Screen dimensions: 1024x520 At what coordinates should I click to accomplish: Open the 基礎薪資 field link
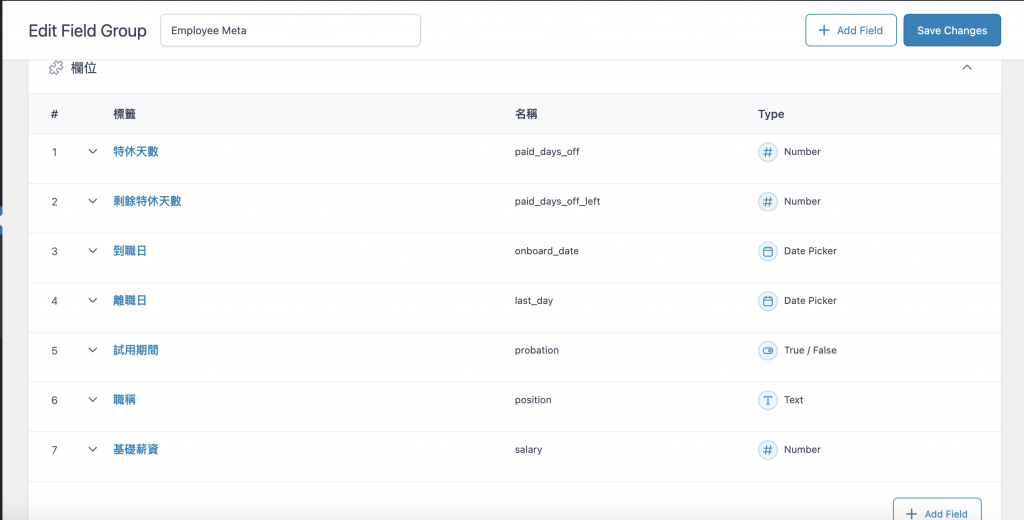pyautogui.click(x=136, y=449)
